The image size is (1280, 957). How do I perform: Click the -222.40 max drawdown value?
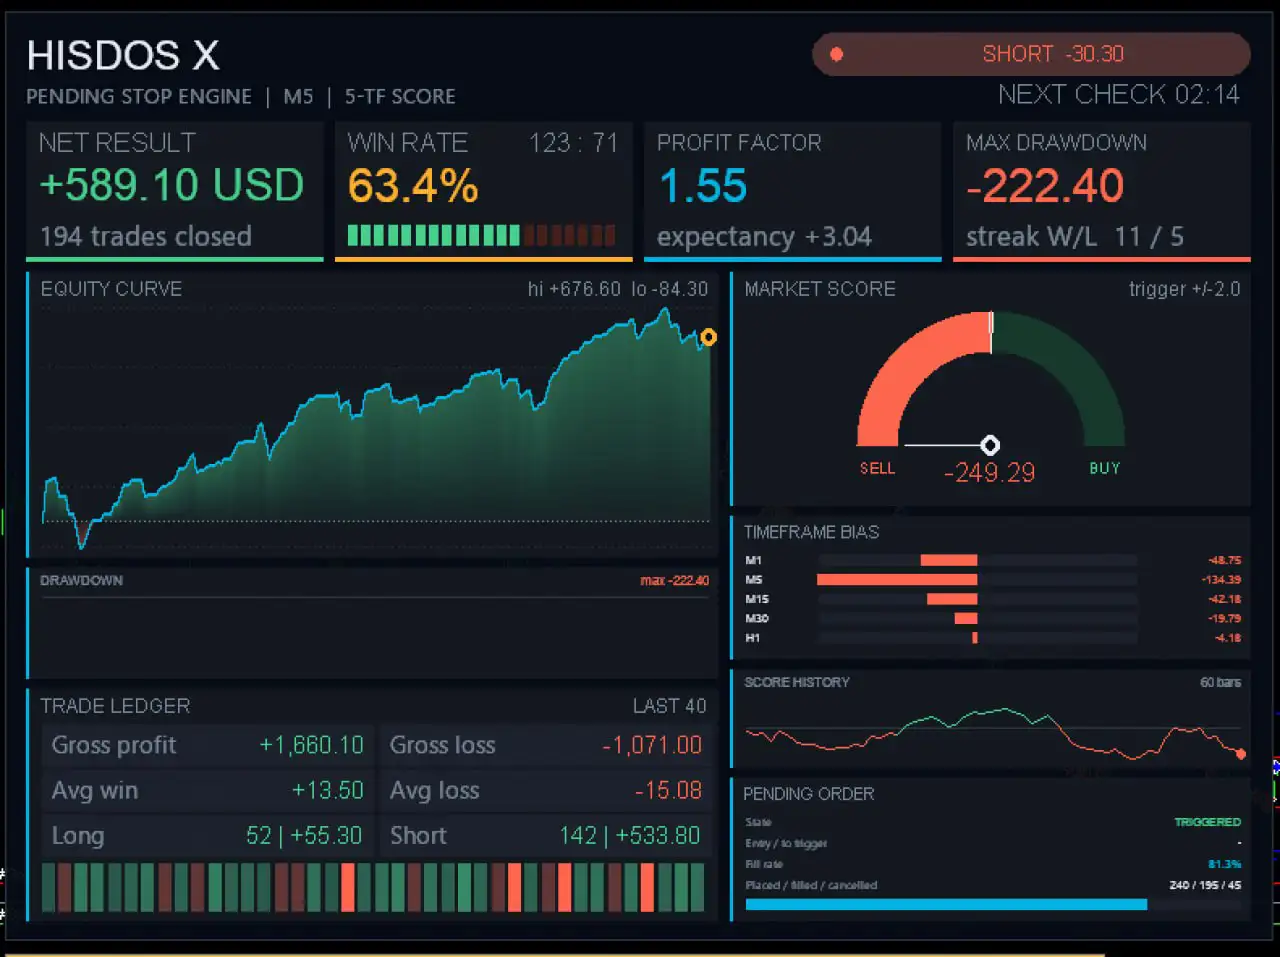coord(1045,186)
